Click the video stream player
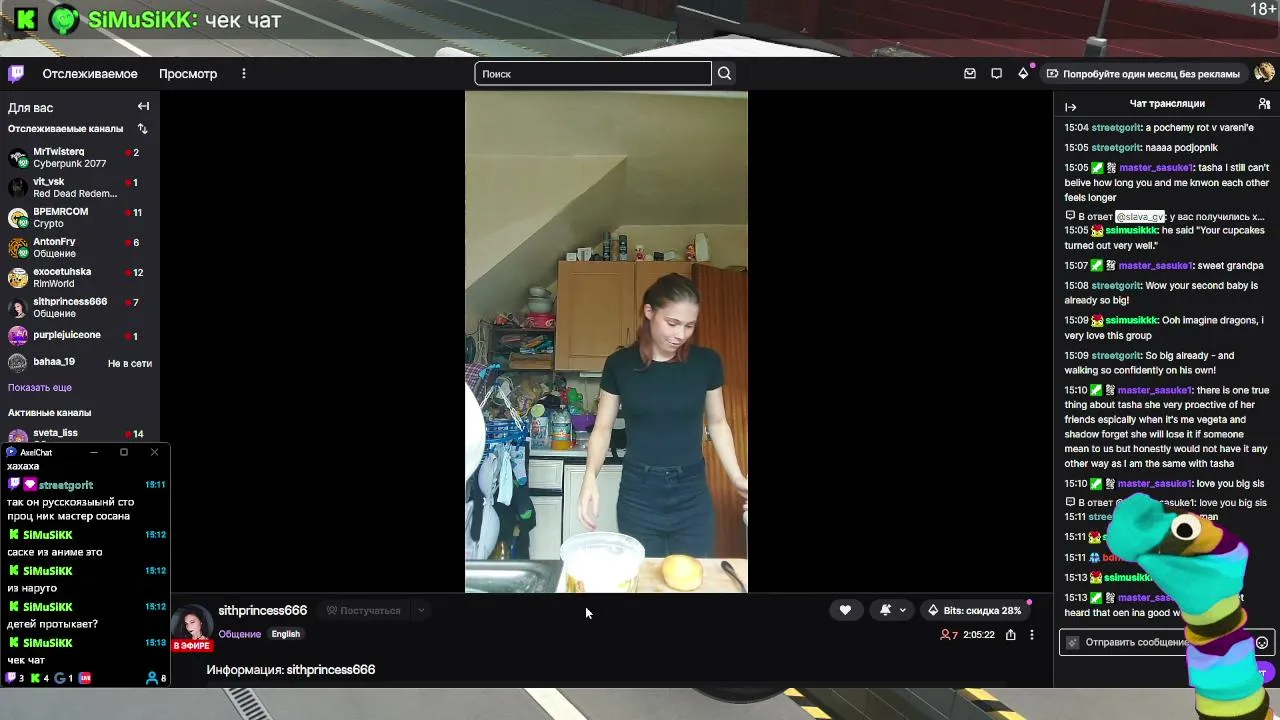The height and width of the screenshot is (720, 1280). click(606, 342)
